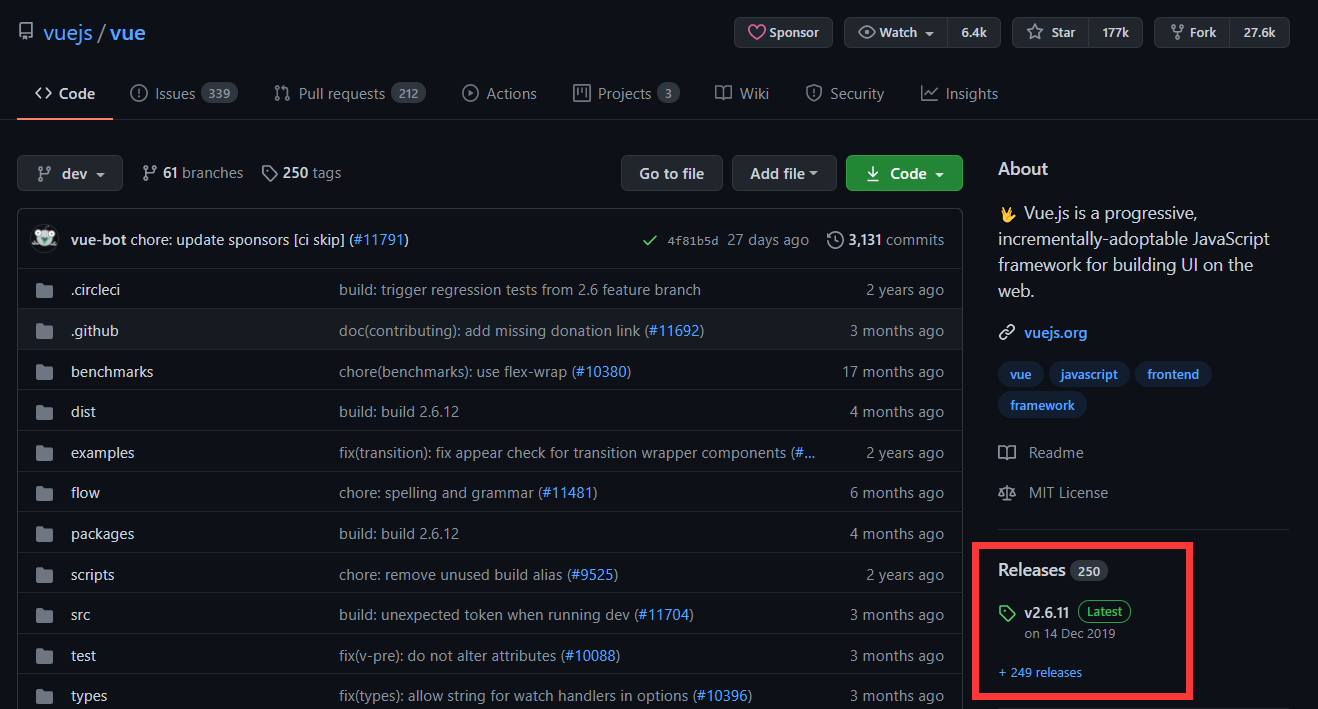This screenshot has height=709, width=1318.
Task: Click the Fork button
Action: click(x=1192, y=32)
